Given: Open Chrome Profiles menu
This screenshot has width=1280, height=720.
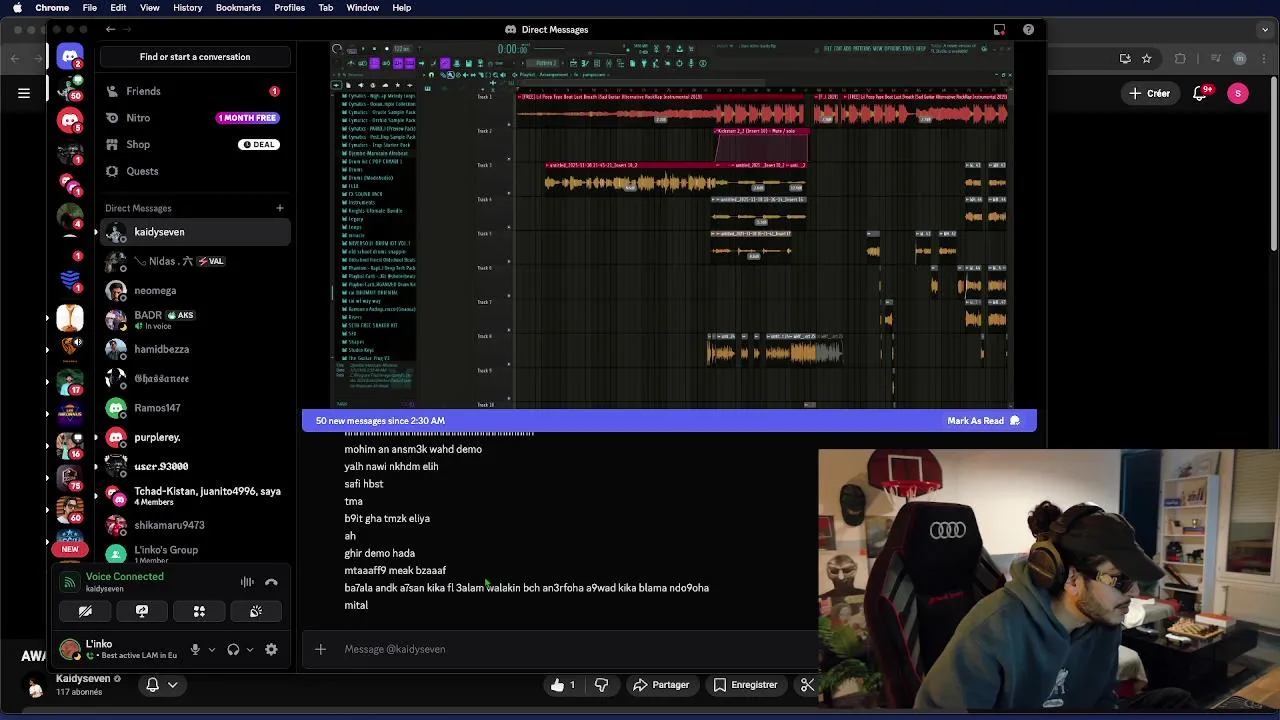Looking at the screenshot, I should tap(289, 8).
